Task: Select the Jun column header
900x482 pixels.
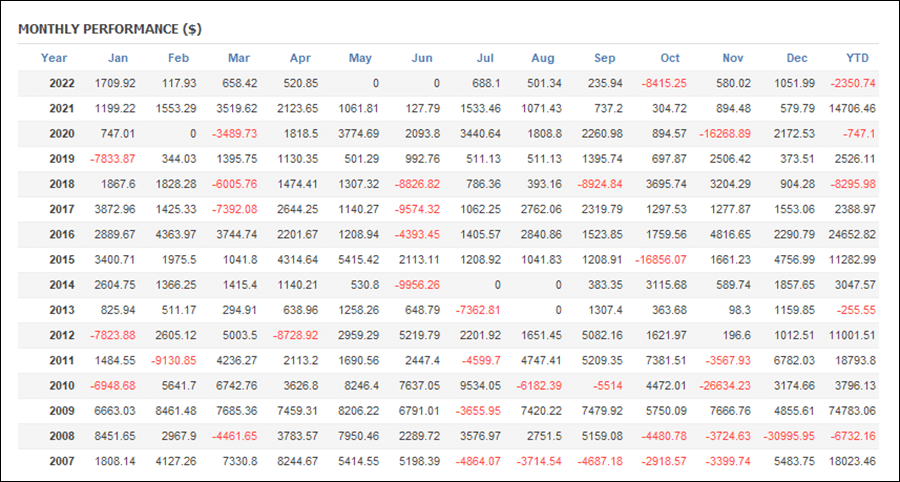Action: tap(422, 58)
